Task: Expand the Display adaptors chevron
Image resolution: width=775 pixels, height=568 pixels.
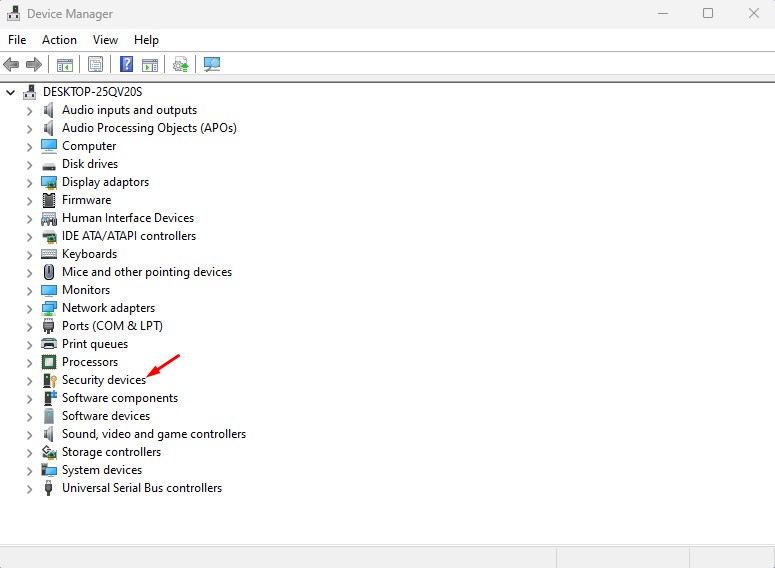Action: point(29,182)
